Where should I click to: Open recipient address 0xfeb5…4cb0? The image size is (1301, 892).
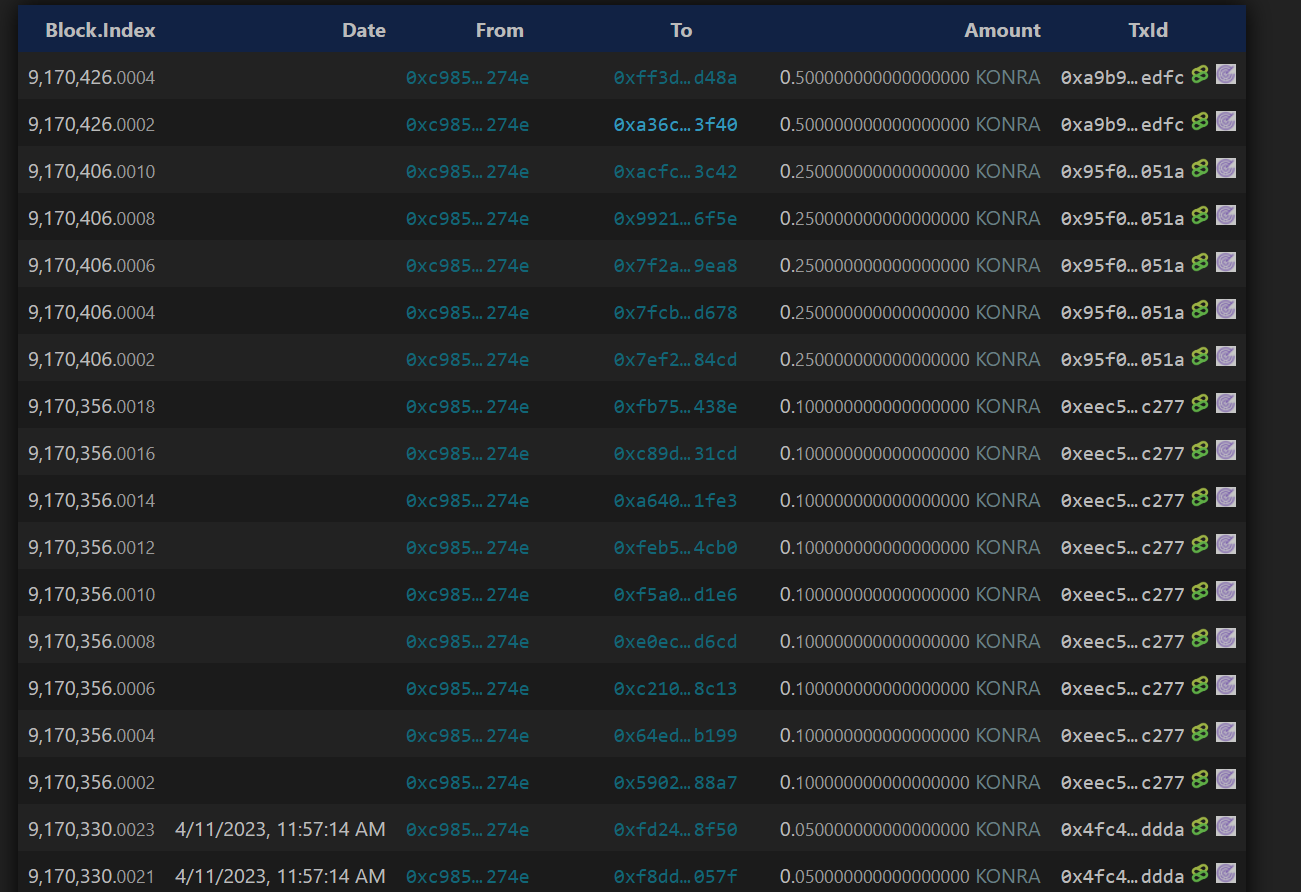click(675, 547)
